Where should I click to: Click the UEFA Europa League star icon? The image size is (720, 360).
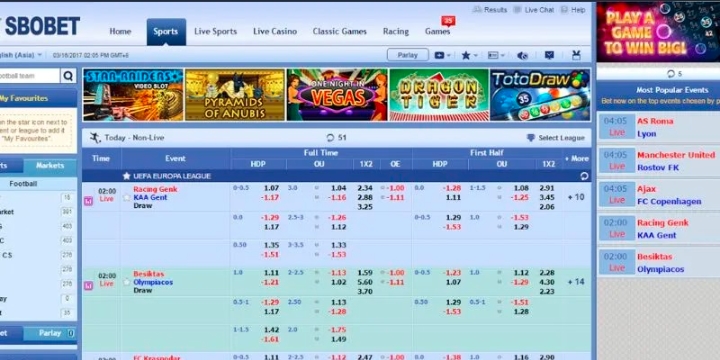[x=127, y=176]
